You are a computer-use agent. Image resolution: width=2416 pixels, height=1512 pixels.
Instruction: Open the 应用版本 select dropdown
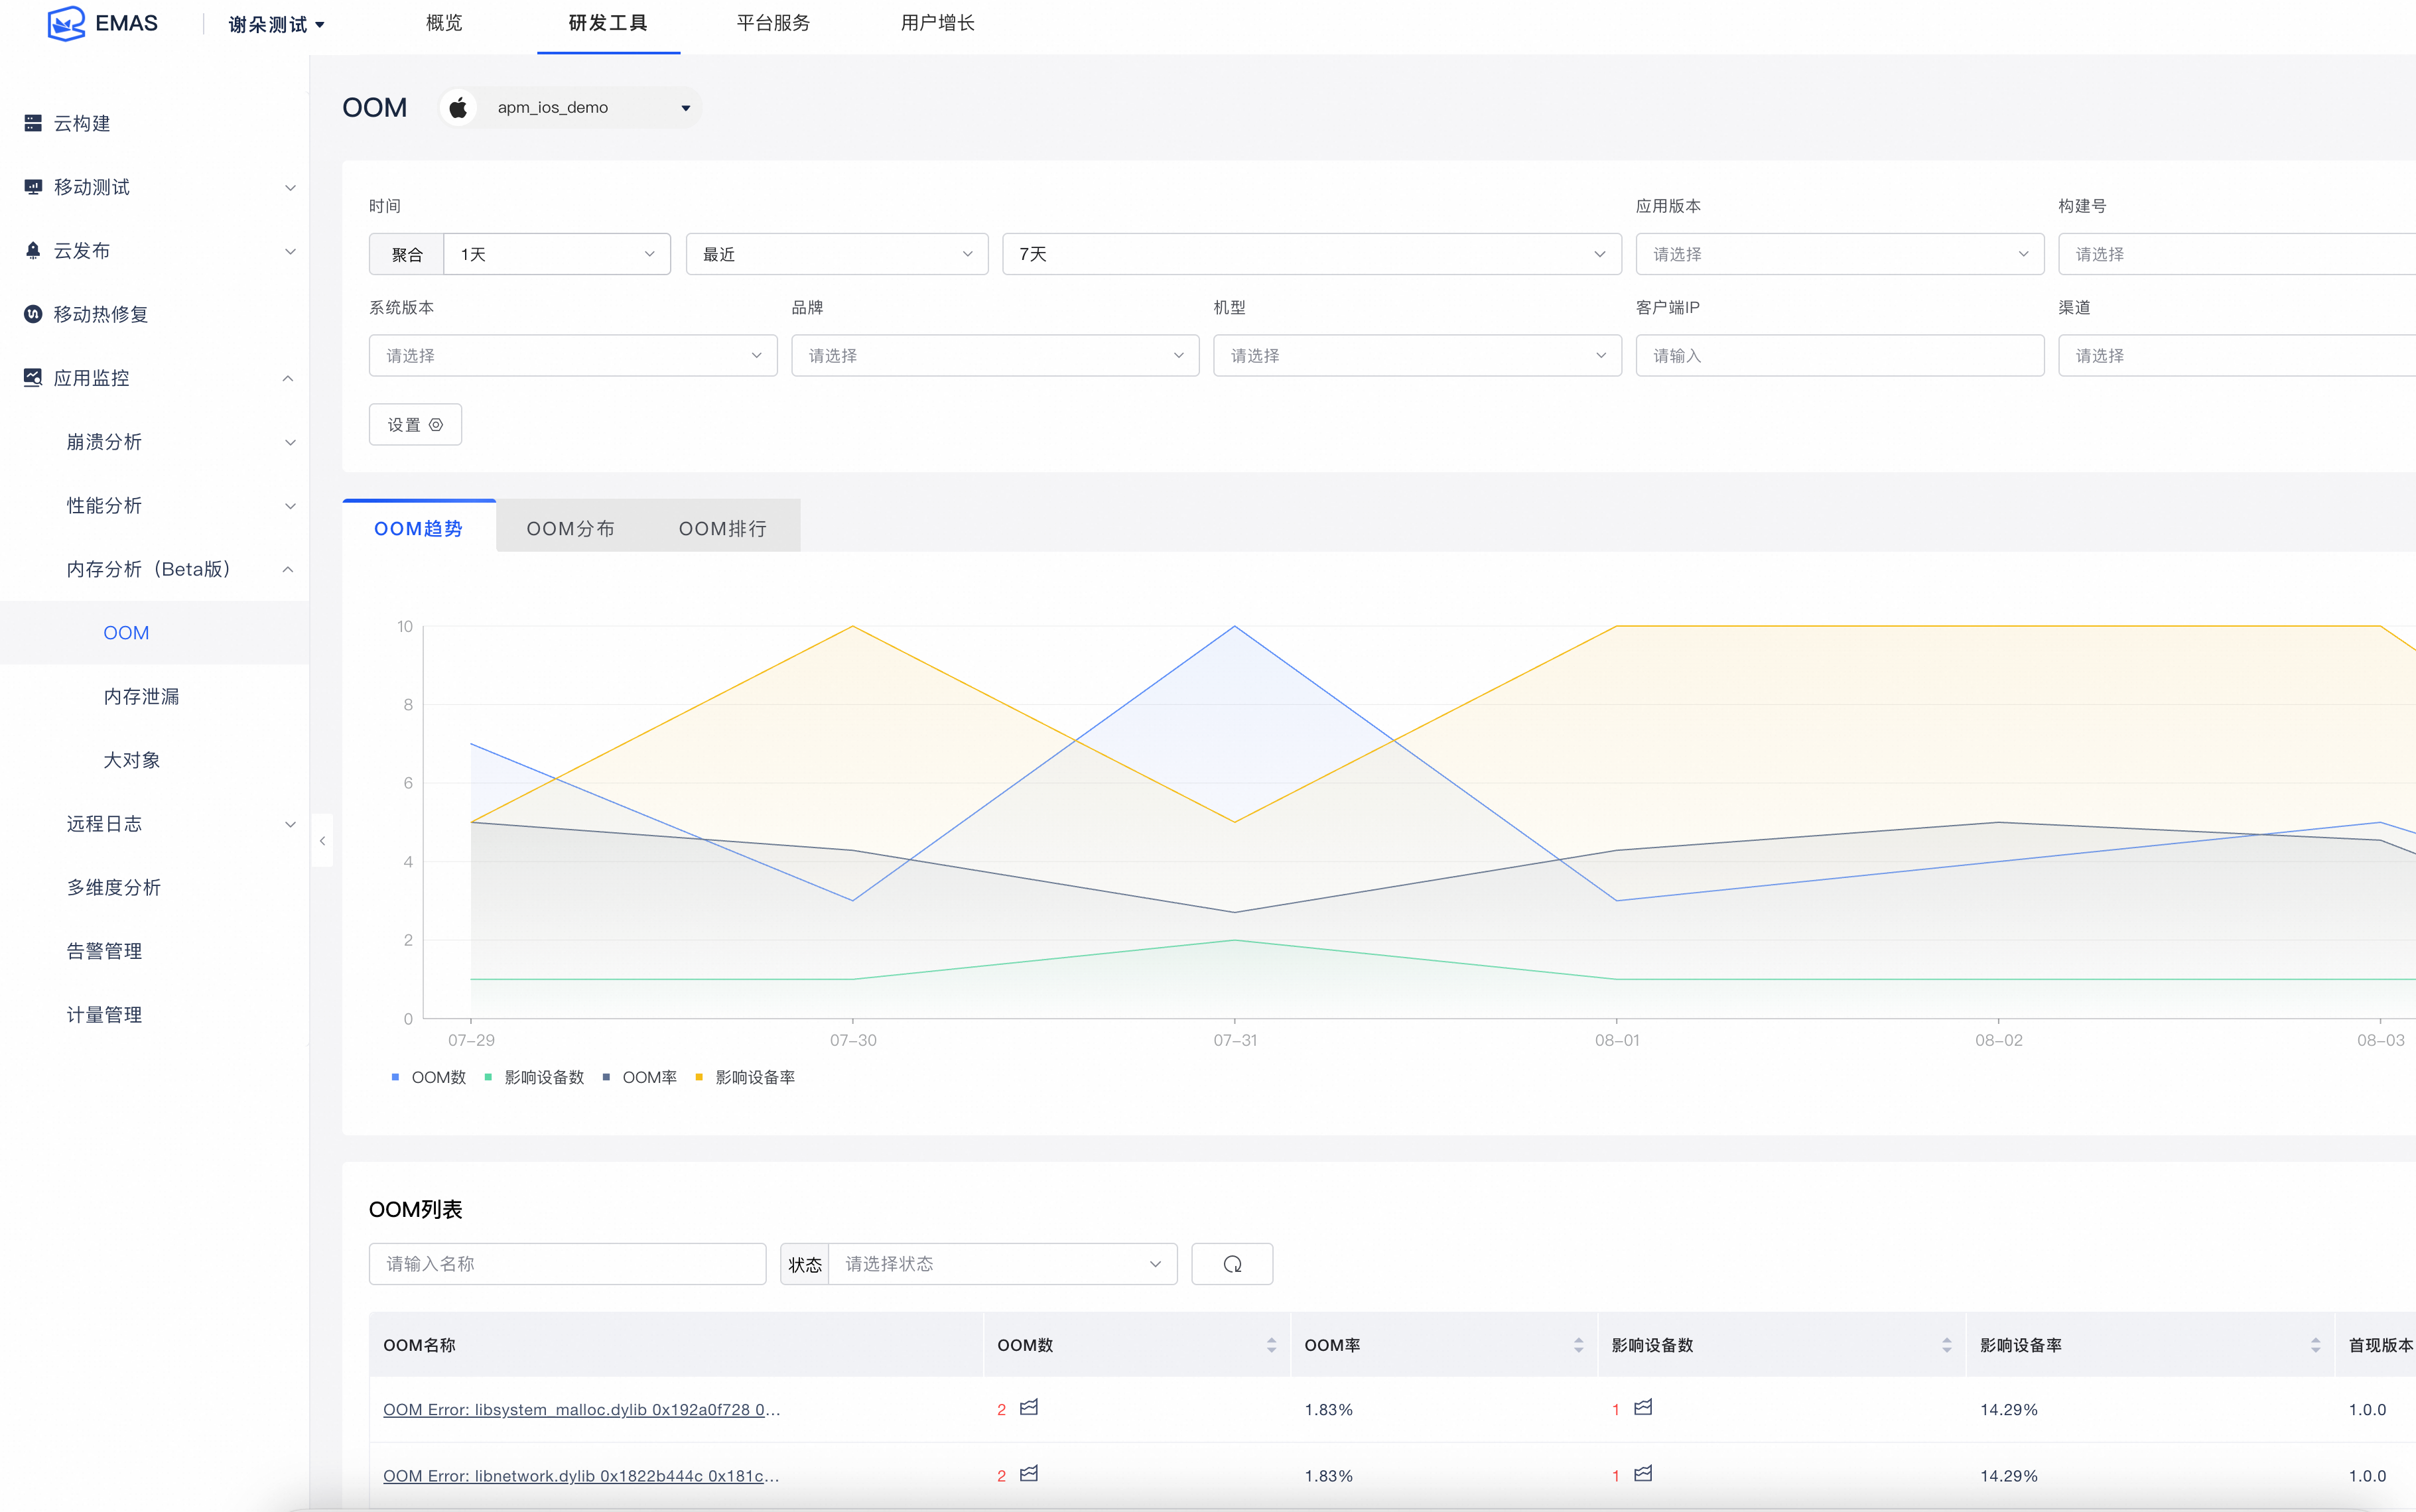coord(1840,254)
